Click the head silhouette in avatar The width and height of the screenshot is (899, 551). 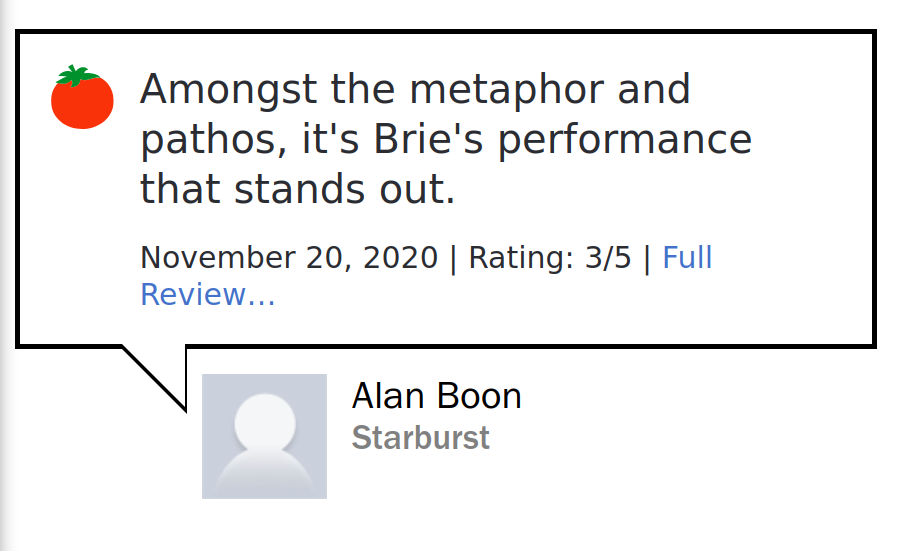click(x=265, y=423)
